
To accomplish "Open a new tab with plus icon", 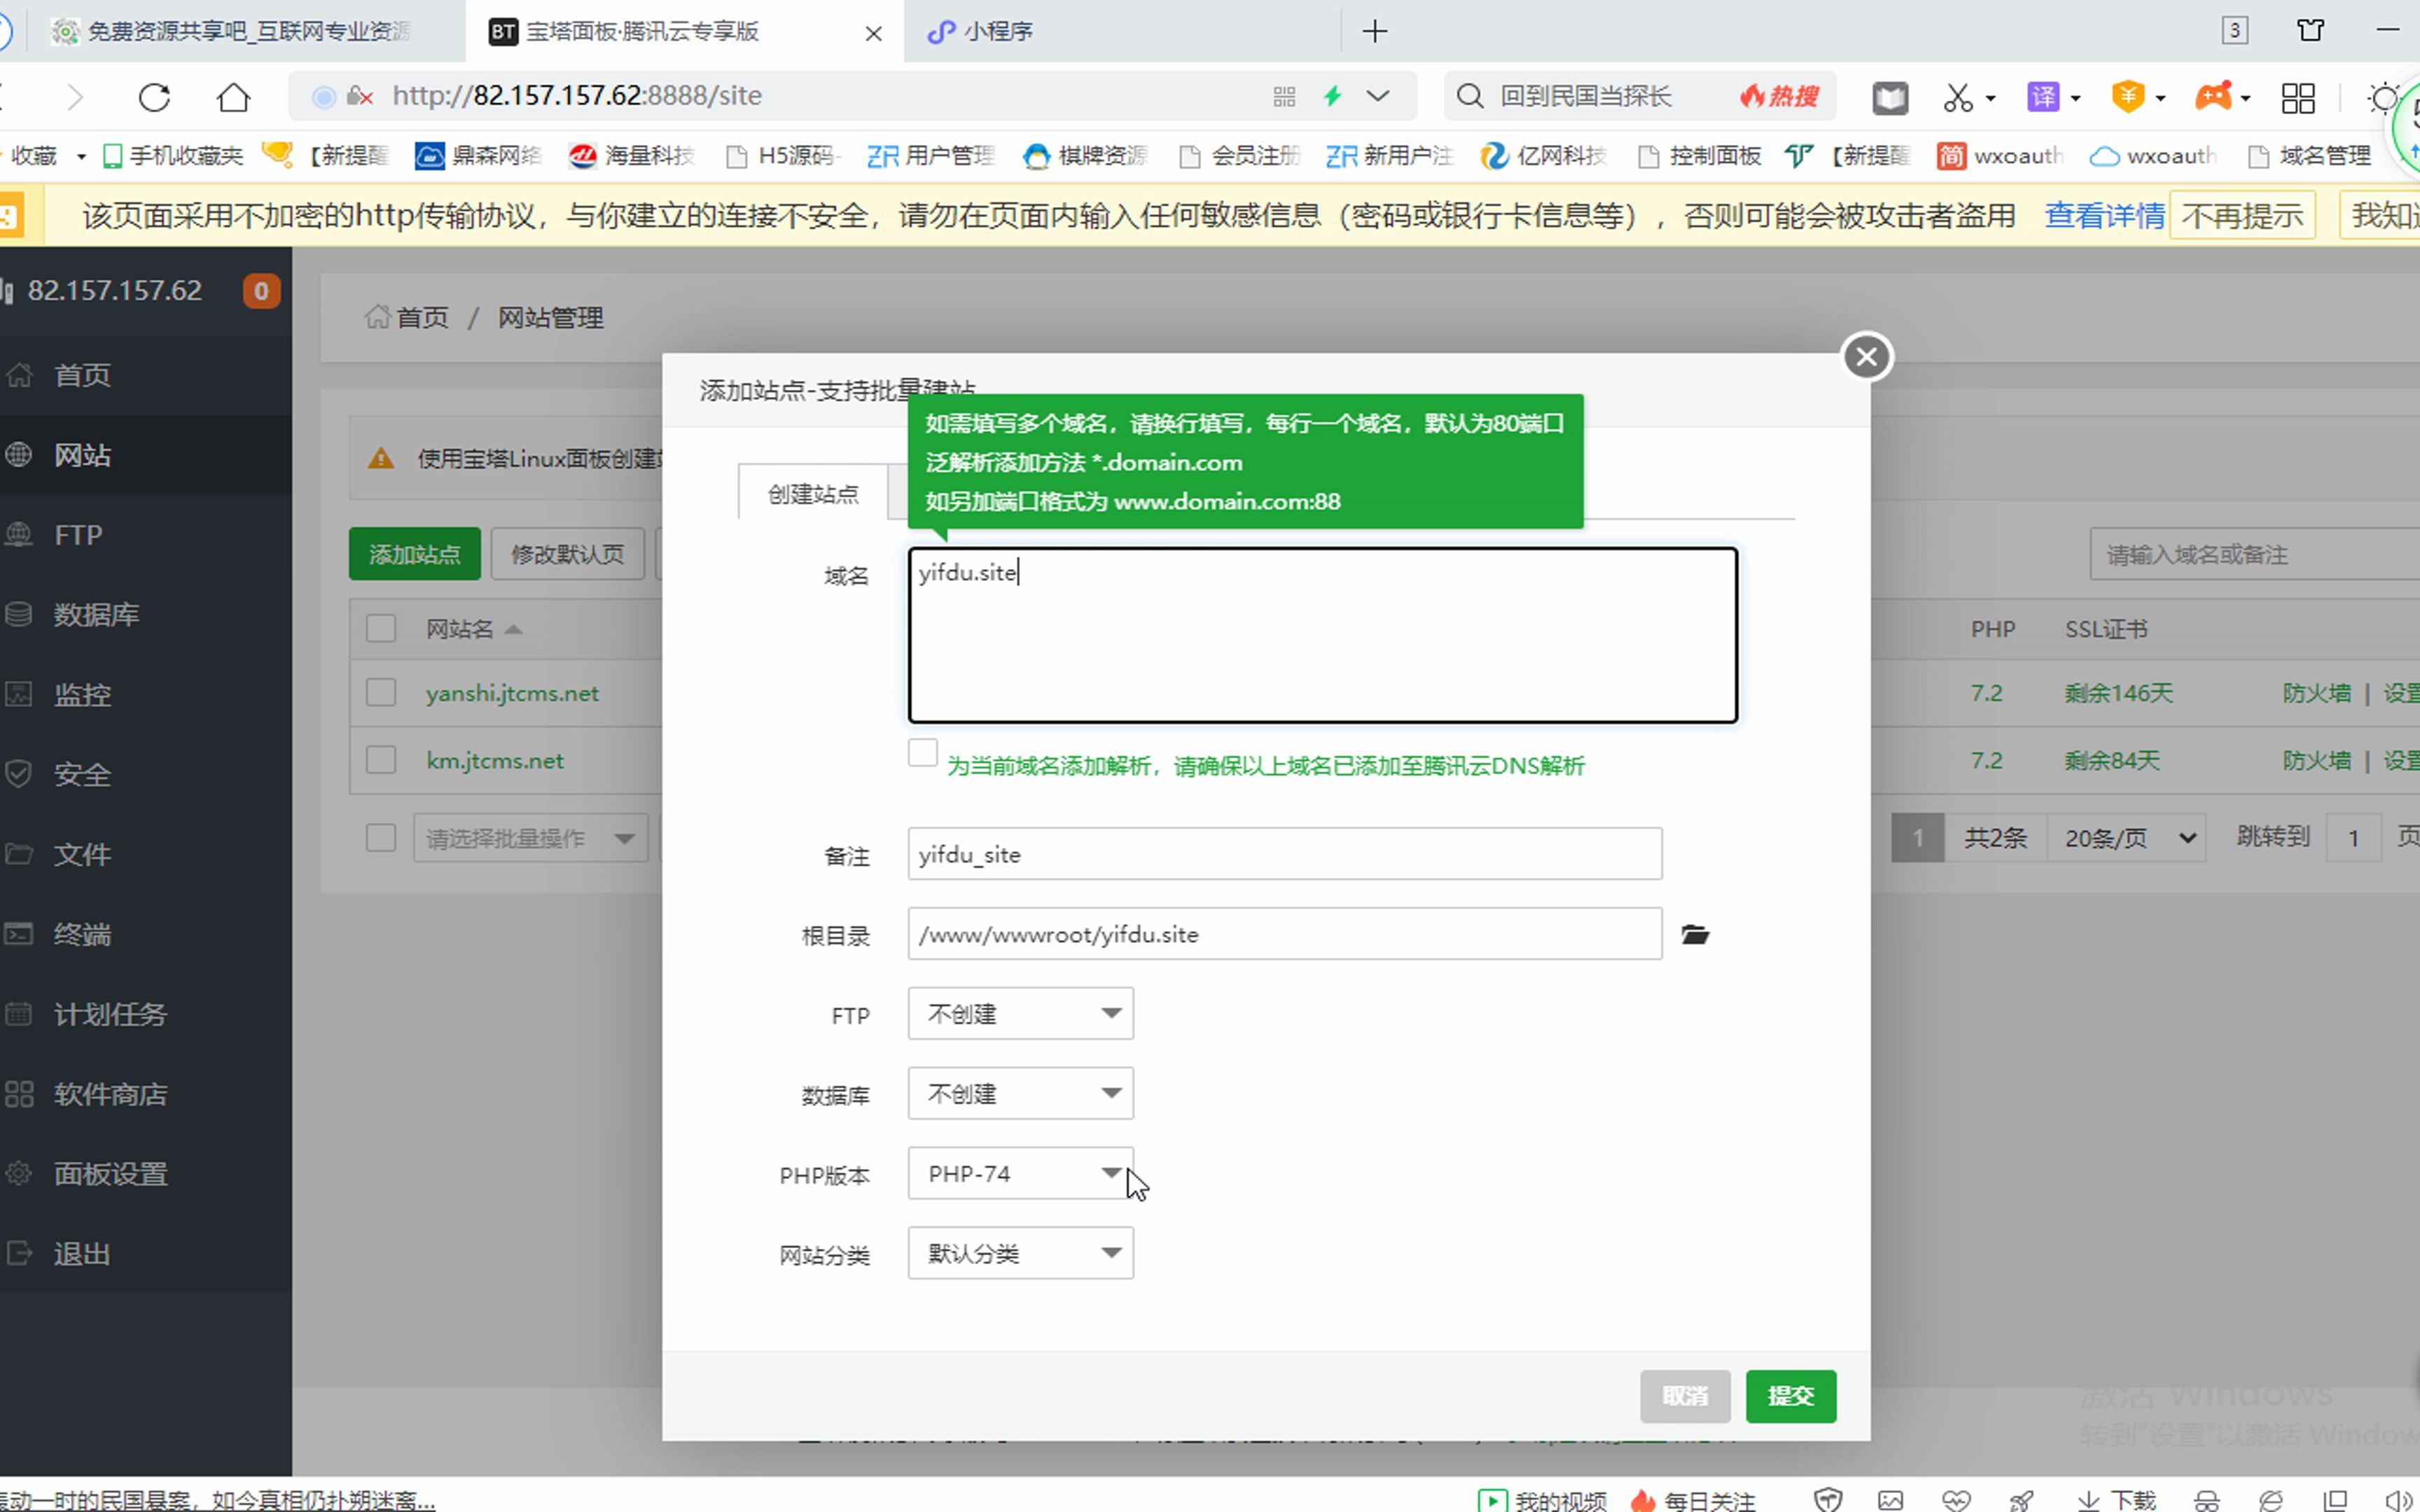I will pyautogui.click(x=1375, y=31).
